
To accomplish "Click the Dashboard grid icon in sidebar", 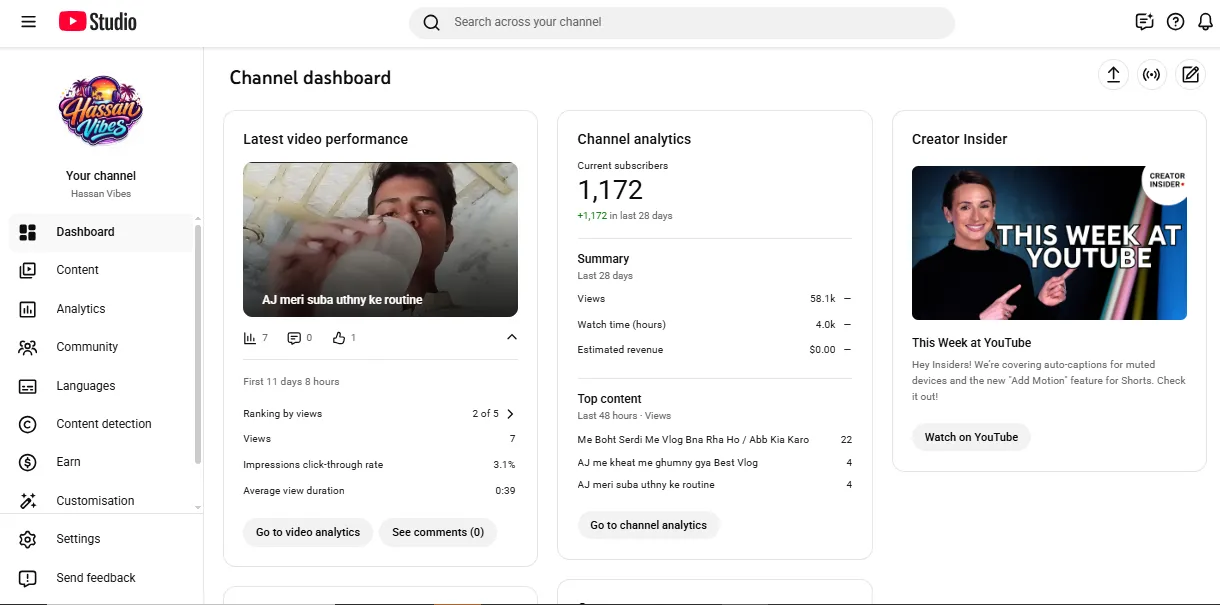I will [28, 232].
